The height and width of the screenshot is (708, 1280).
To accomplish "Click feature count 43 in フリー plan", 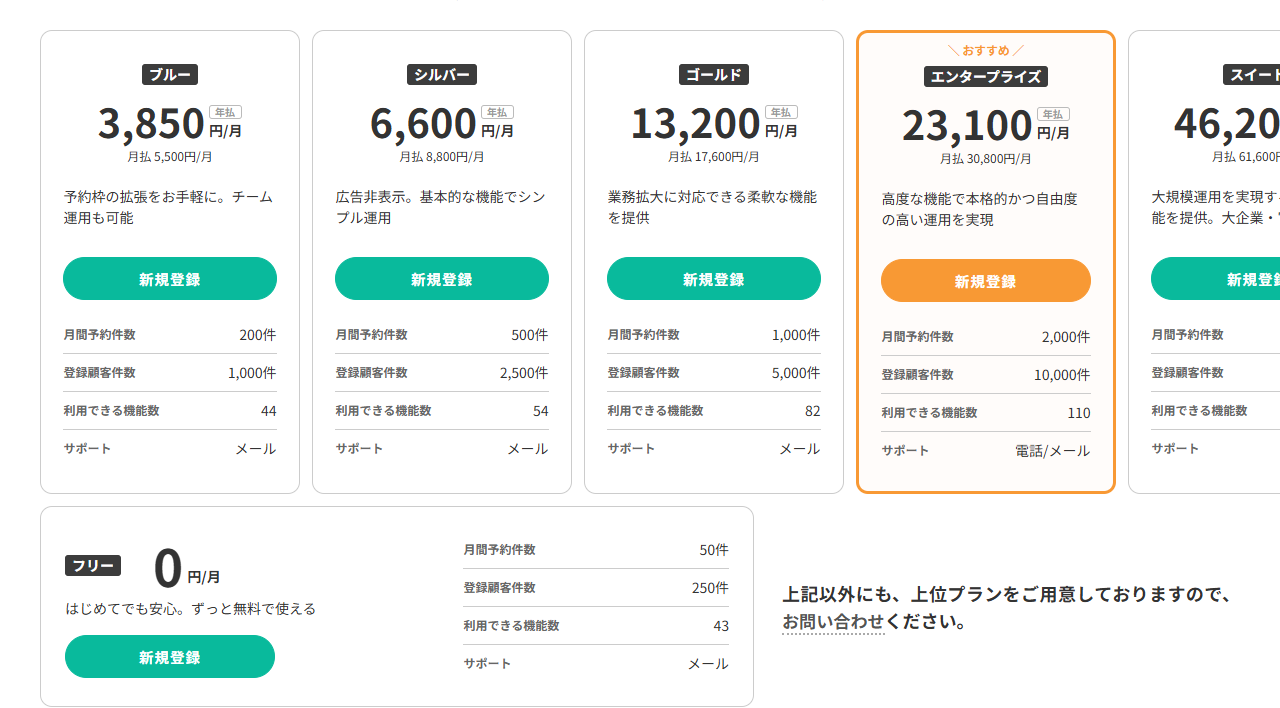I will (721, 626).
